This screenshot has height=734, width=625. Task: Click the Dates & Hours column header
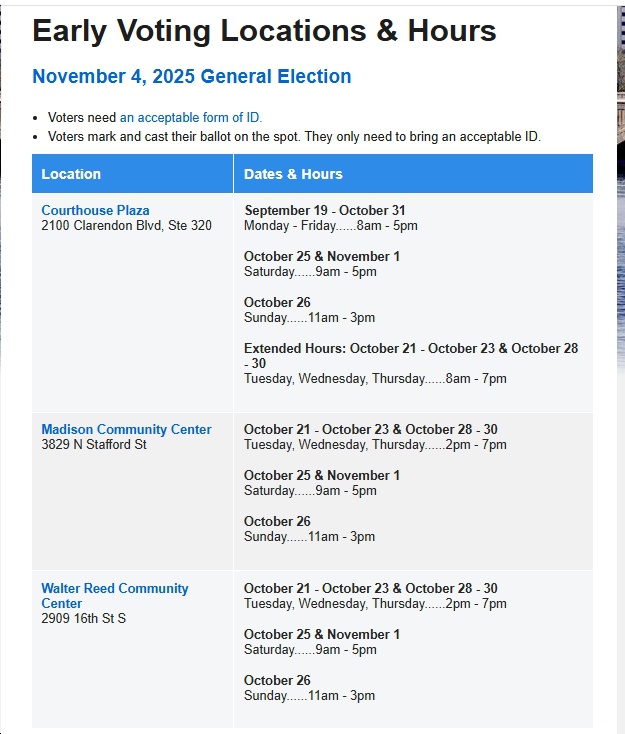(x=293, y=174)
